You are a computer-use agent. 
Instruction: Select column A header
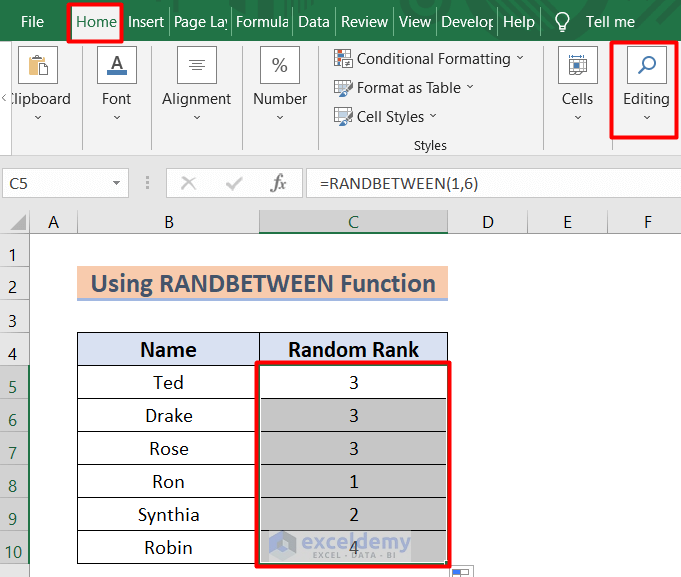tap(53, 222)
